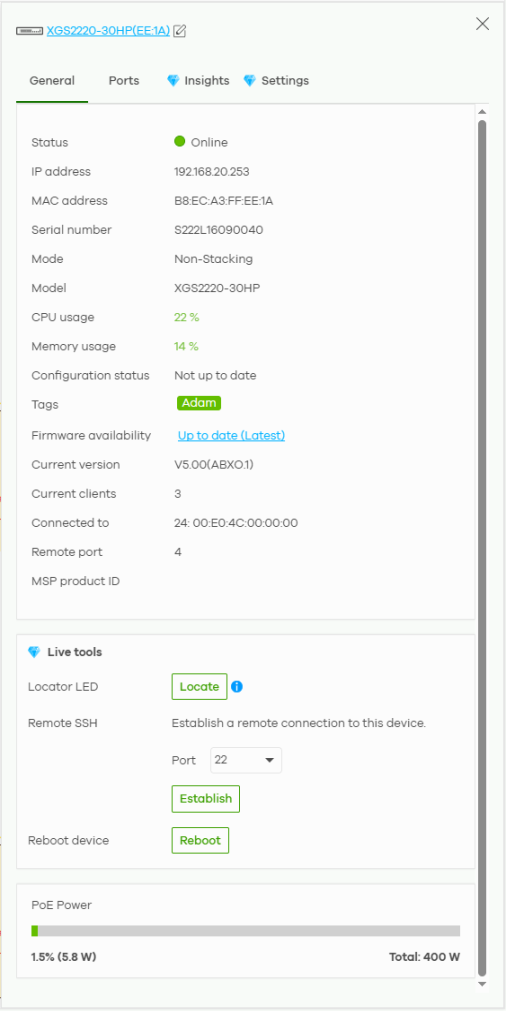This screenshot has height=1011, width=506.
Task: Click the diamond icon next to Insights
Action: 173,81
